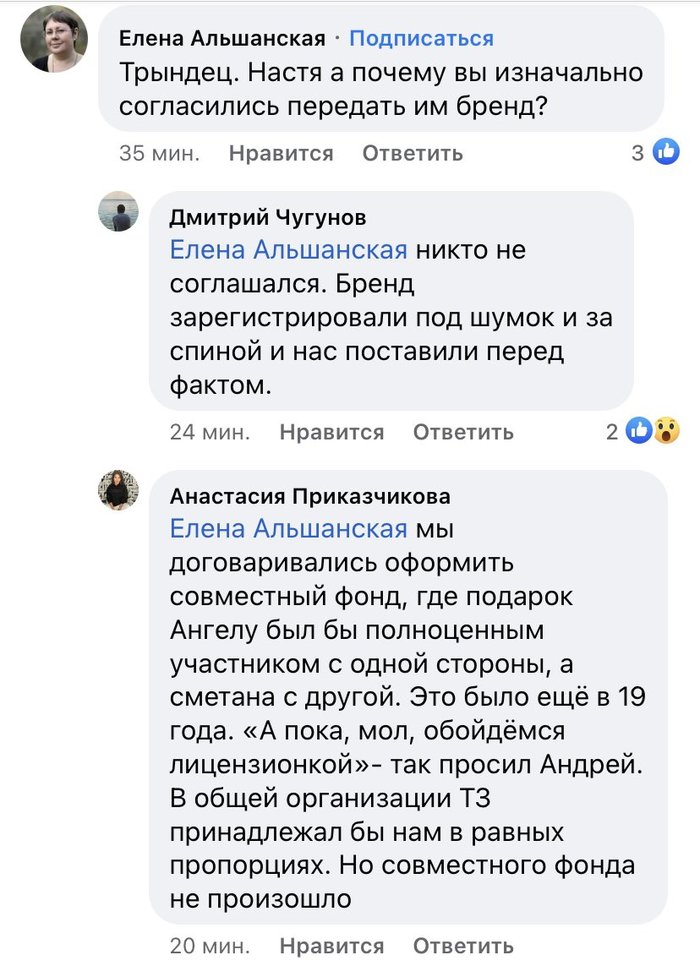Screen dimensions: 700x966
Task: Click Елена Альшанская mention in Дмитрий's reply
Action: coord(289,250)
